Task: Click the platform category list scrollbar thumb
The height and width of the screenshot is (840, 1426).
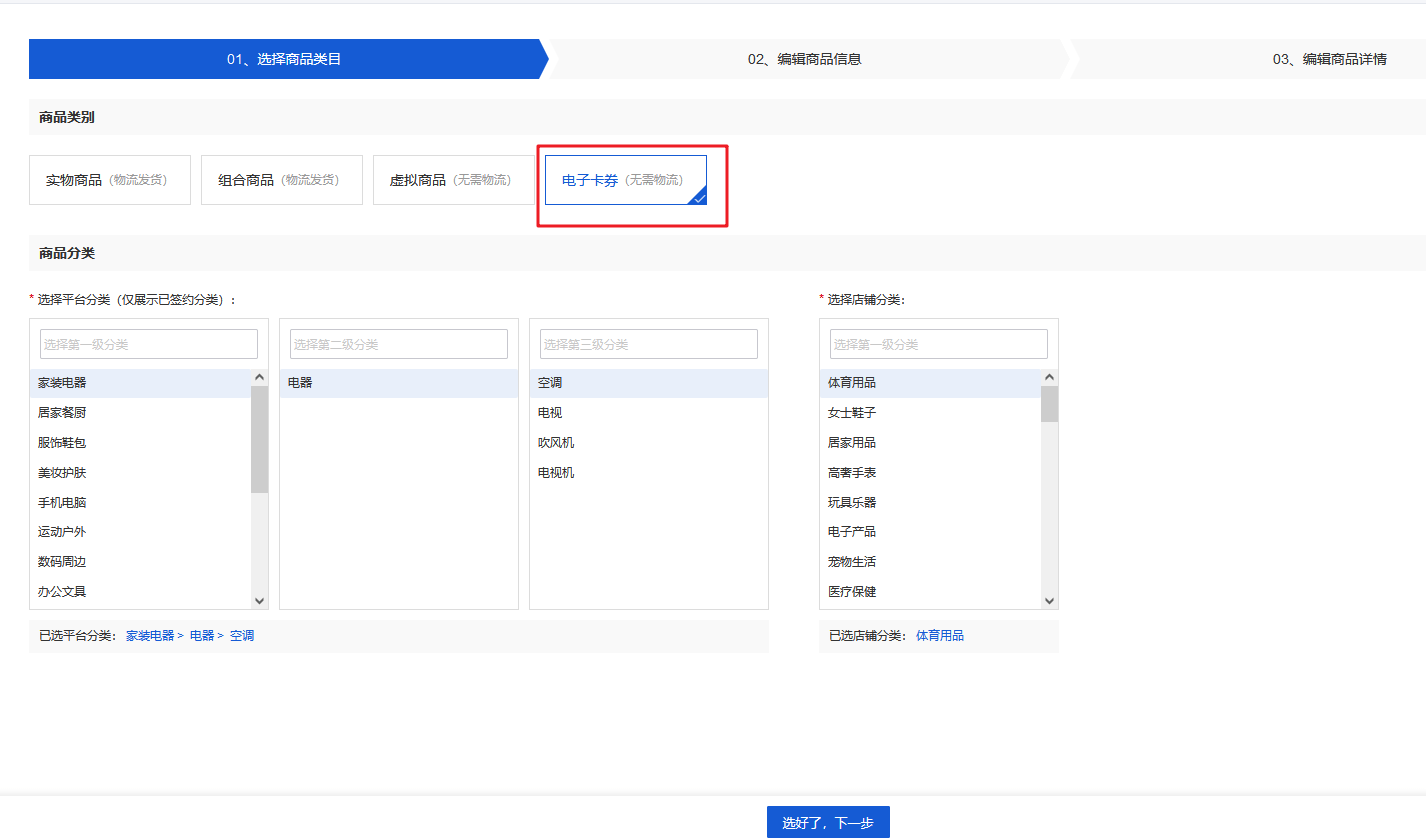Action: (x=260, y=439)
